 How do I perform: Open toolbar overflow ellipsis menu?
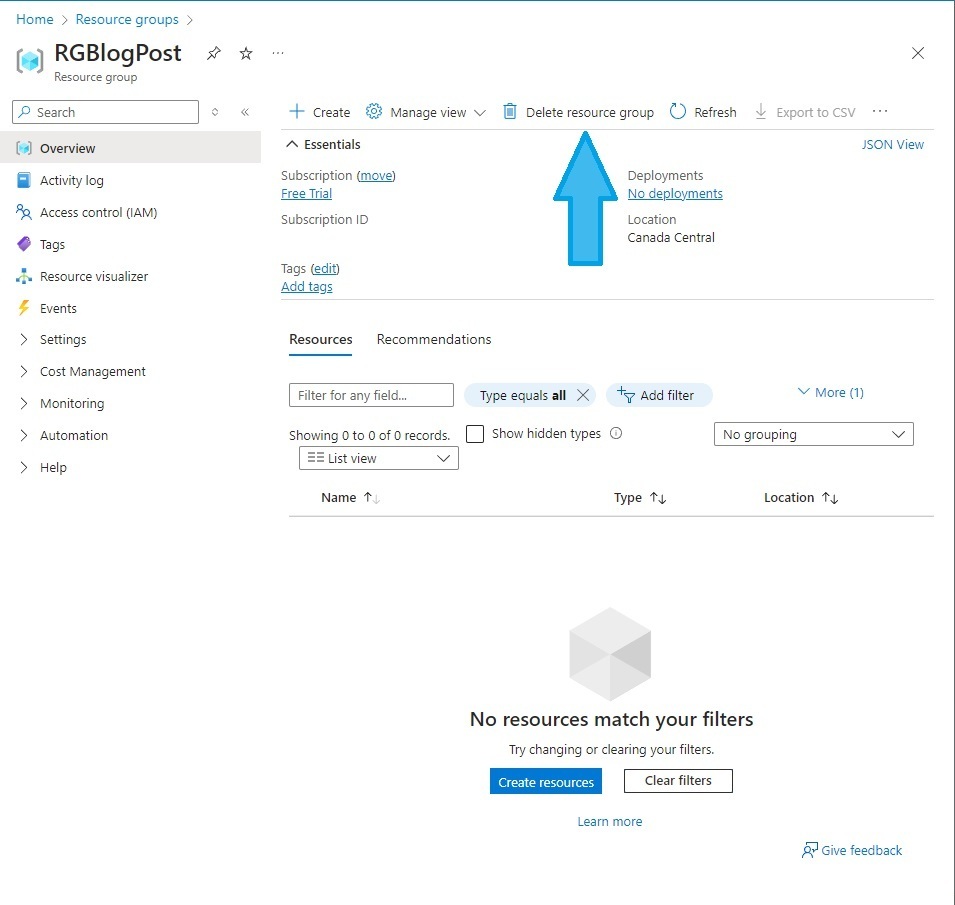880,111
